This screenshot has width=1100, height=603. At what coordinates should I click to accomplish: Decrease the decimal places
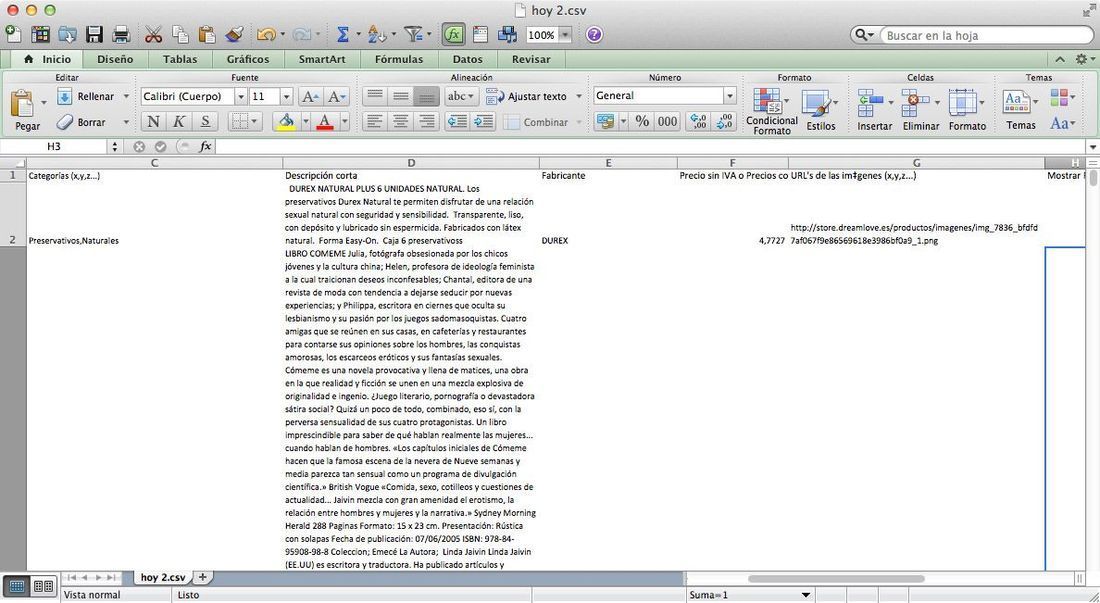coord(725,122)
